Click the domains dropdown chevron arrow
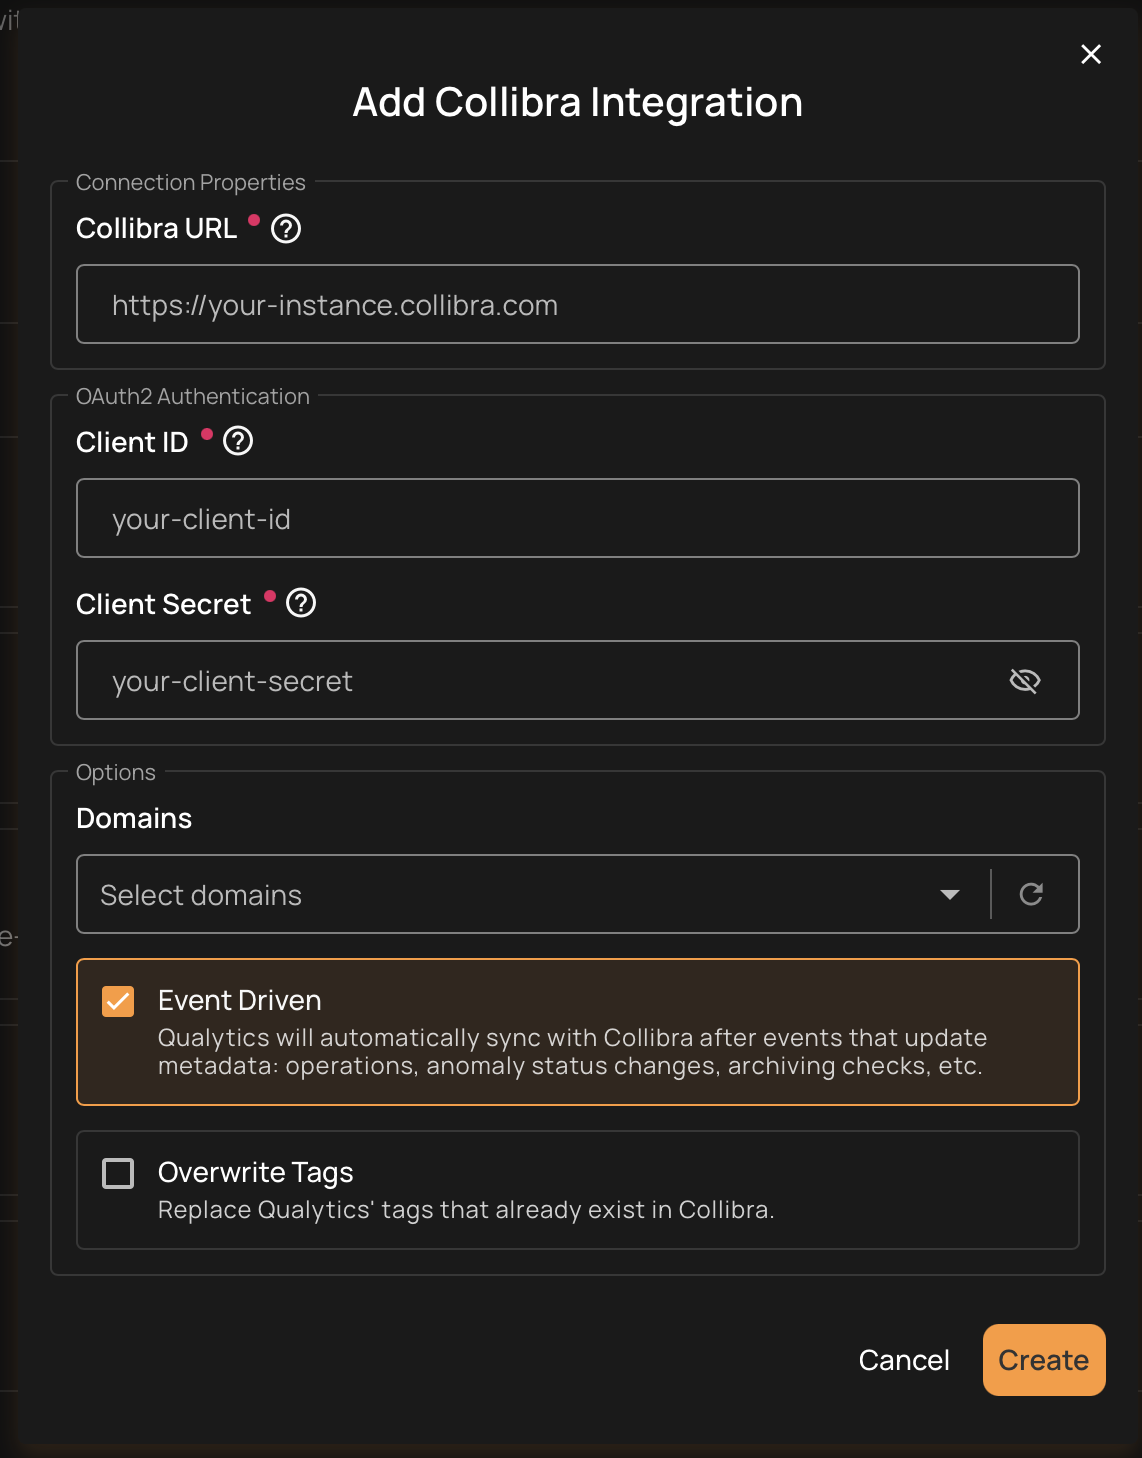 point(948,894)
